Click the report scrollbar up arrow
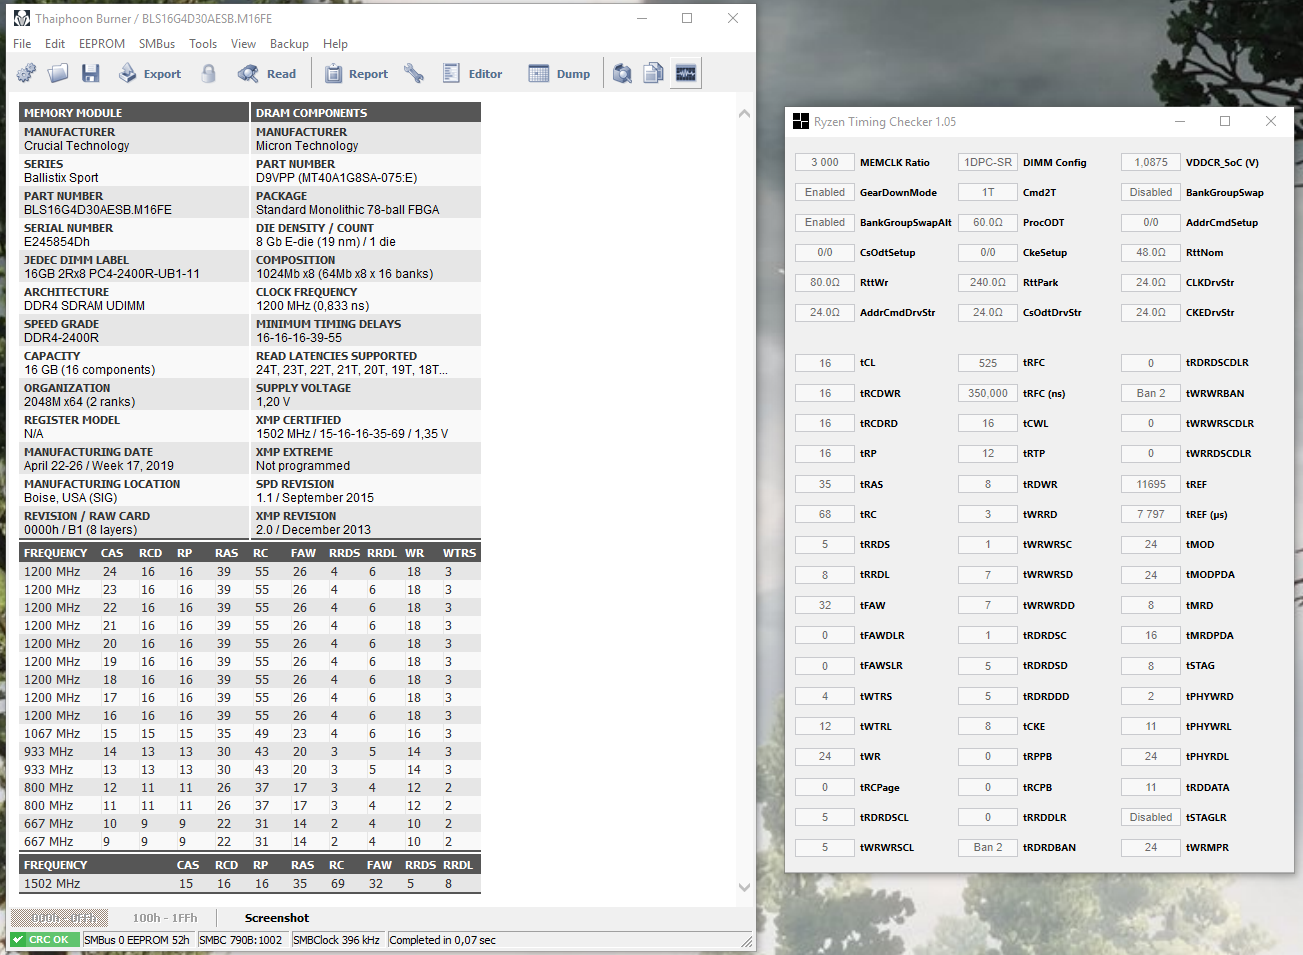 (744, 113)
